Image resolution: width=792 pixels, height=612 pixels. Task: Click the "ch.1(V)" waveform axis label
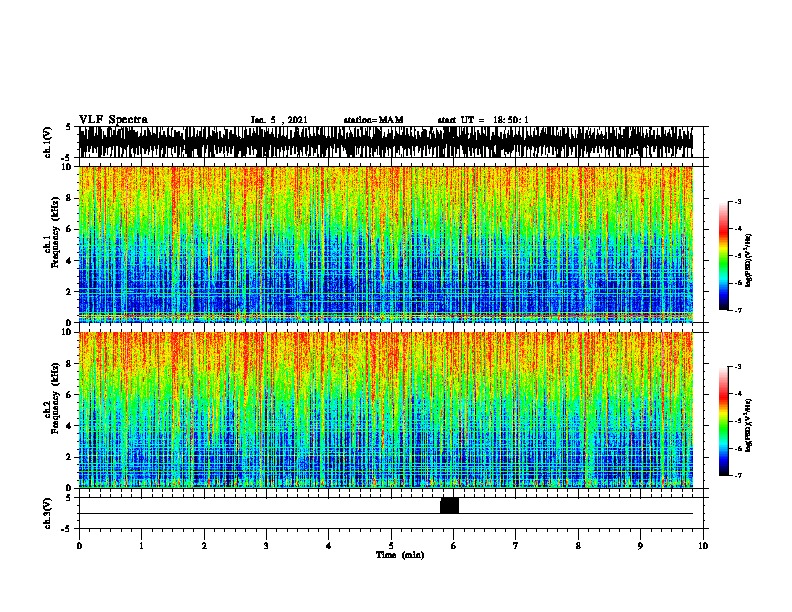(x=48, y=142)
